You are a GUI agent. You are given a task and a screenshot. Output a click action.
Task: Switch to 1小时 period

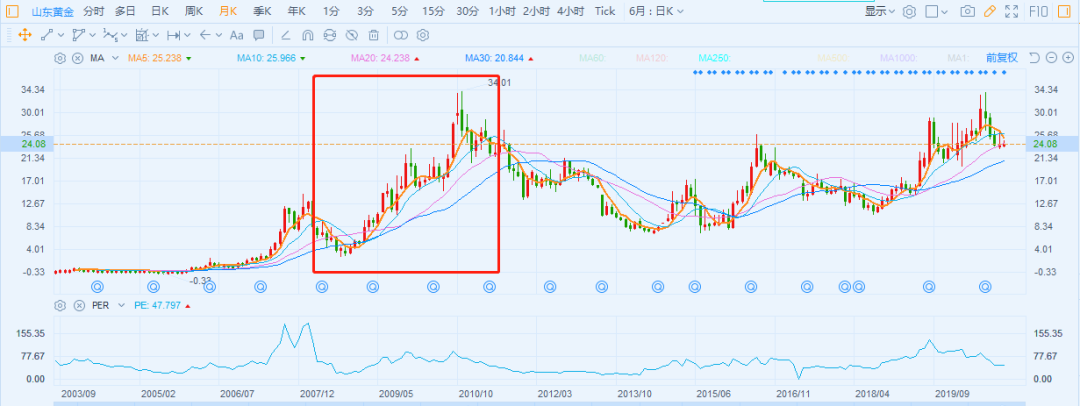tap(502, 11)
